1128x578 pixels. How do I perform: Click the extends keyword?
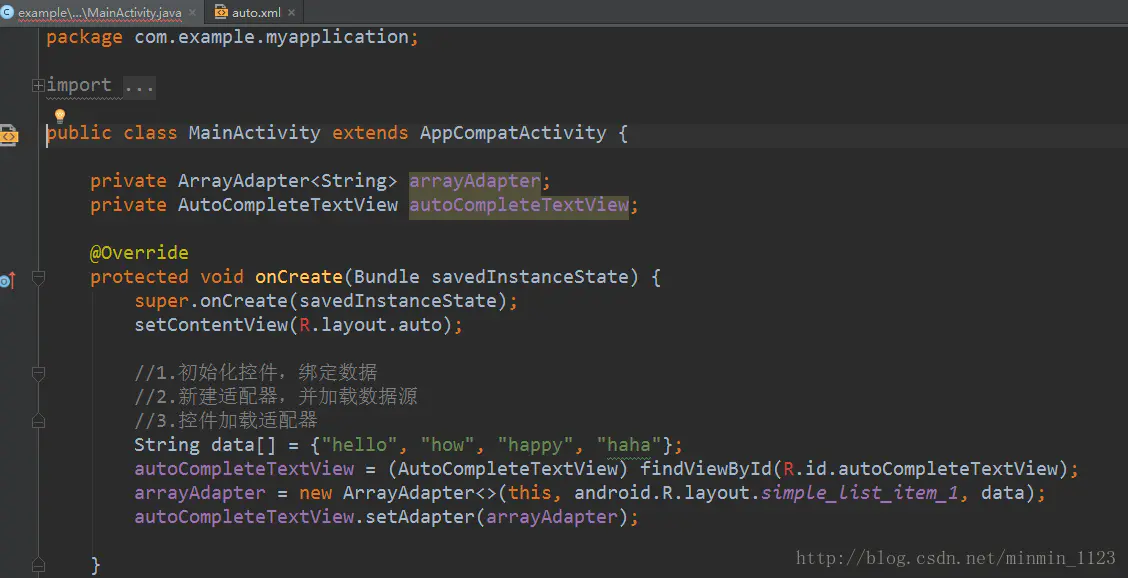370,133
